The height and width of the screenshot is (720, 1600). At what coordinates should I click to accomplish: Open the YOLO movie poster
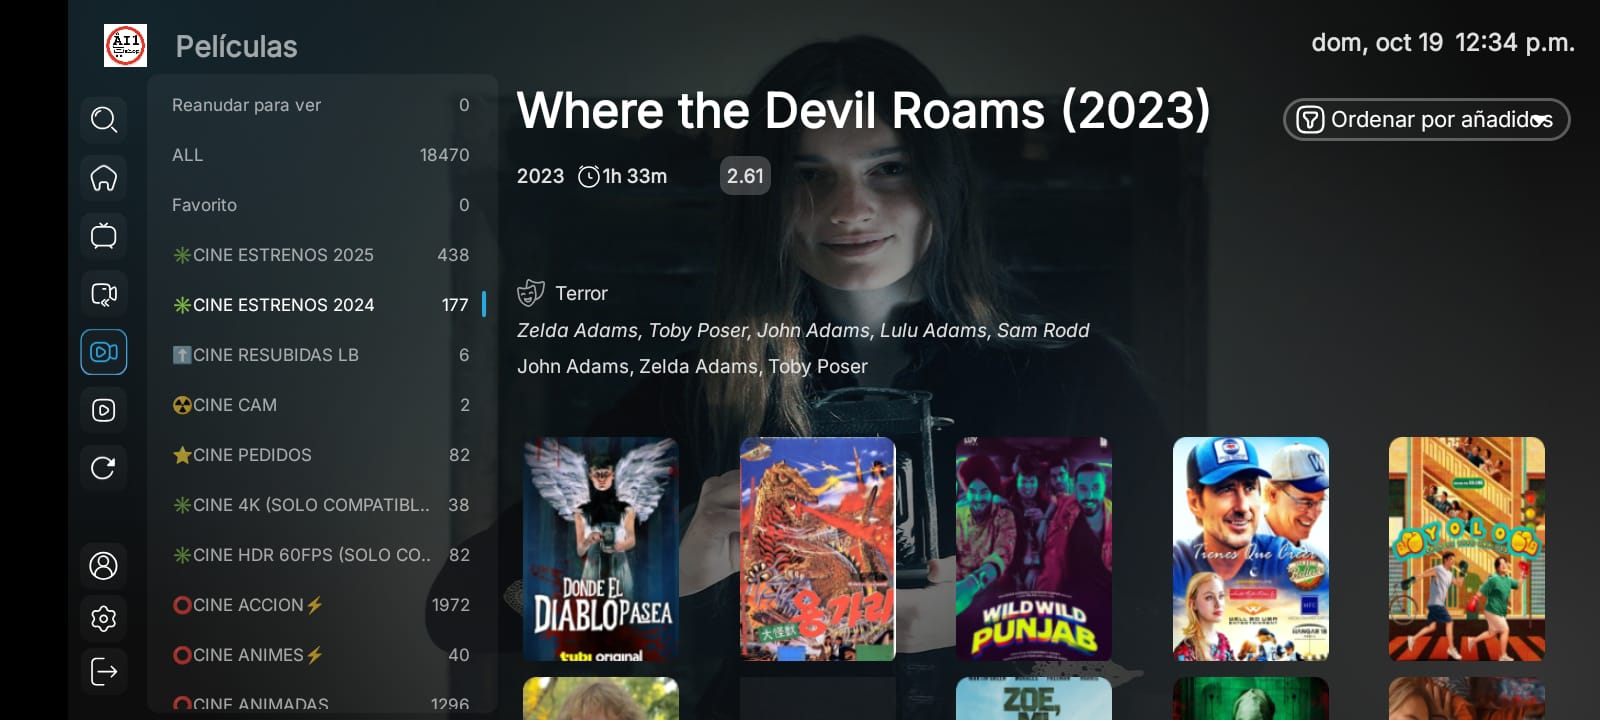click(1467, 549)
